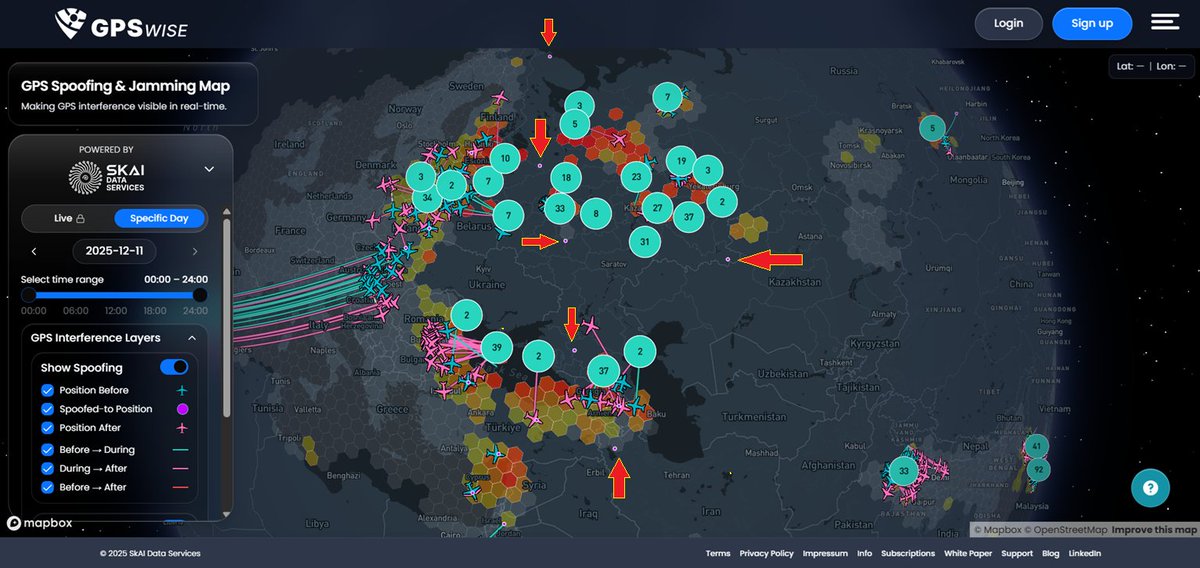The width and height of the screenshot is (1200, 568).
Task: Open cluster marker 8 on map
Action: pyautogui.click(x=596, y=213)
